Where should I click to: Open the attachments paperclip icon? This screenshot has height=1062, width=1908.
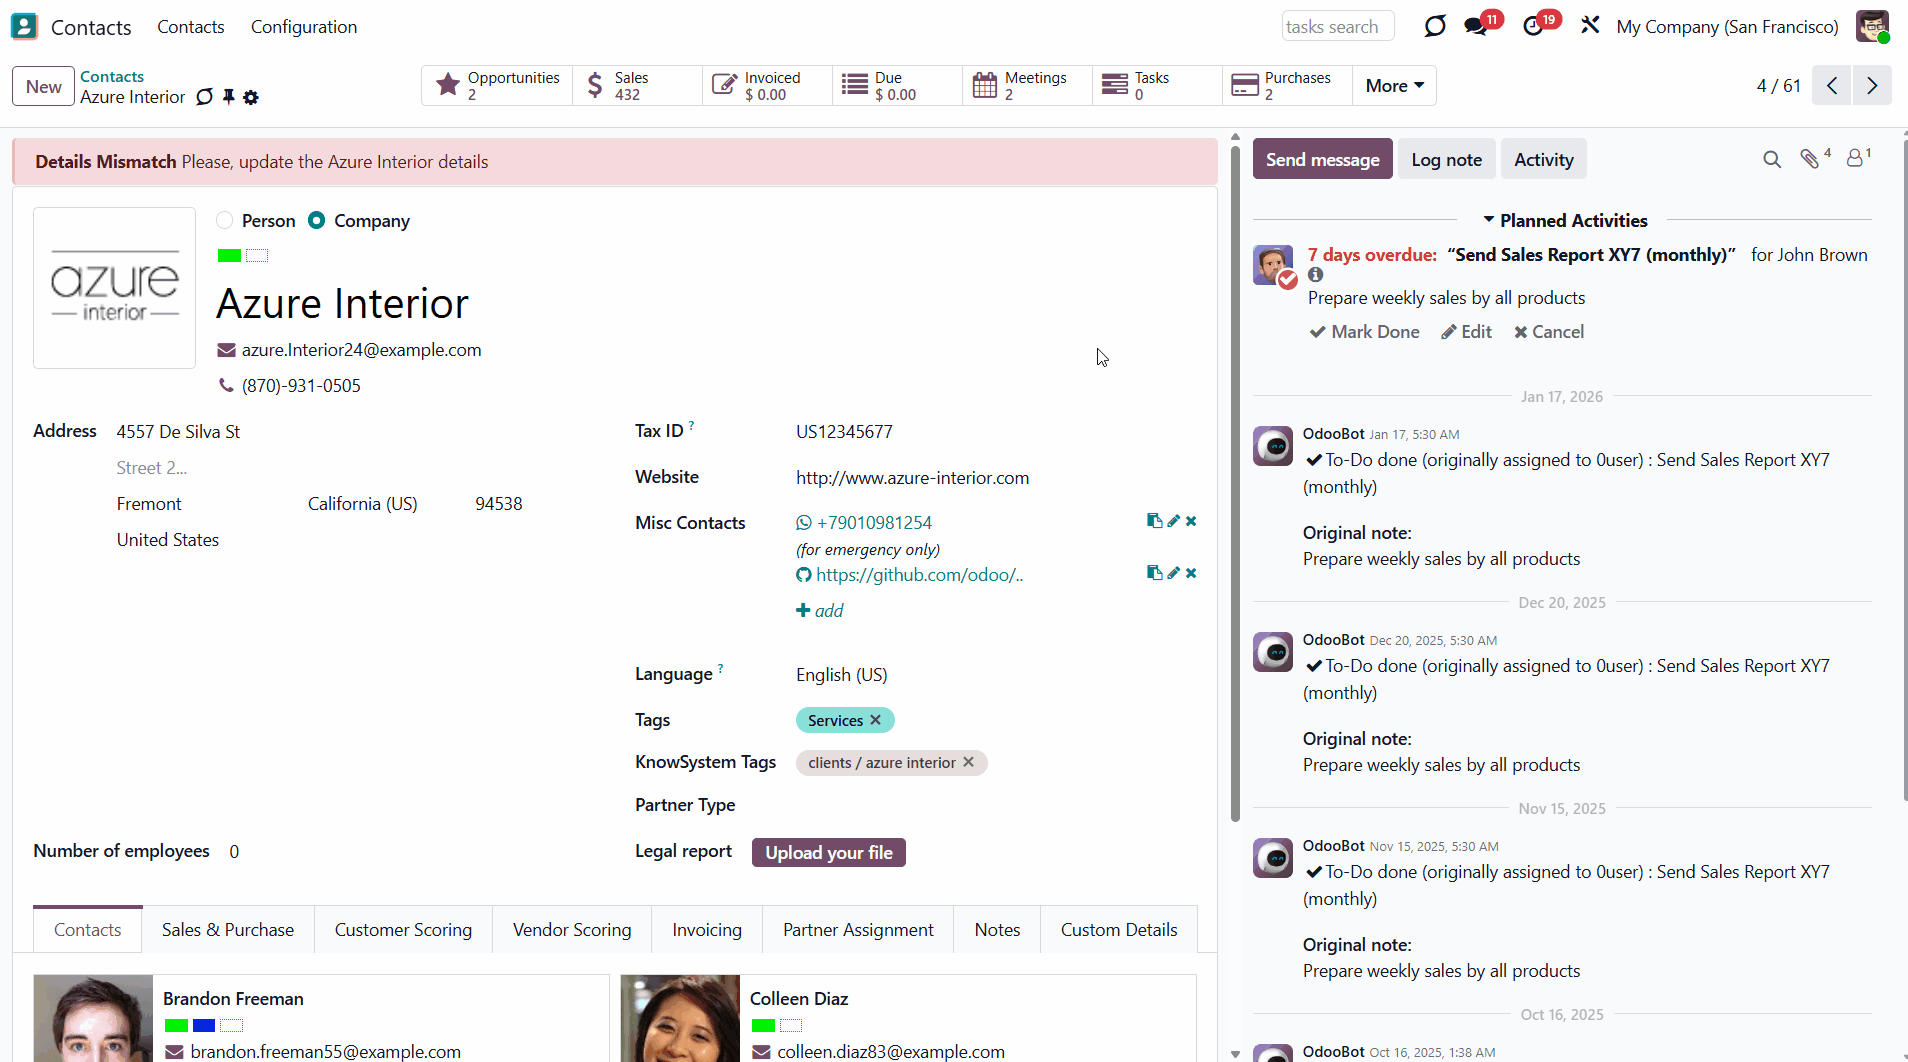[1810, 159]
